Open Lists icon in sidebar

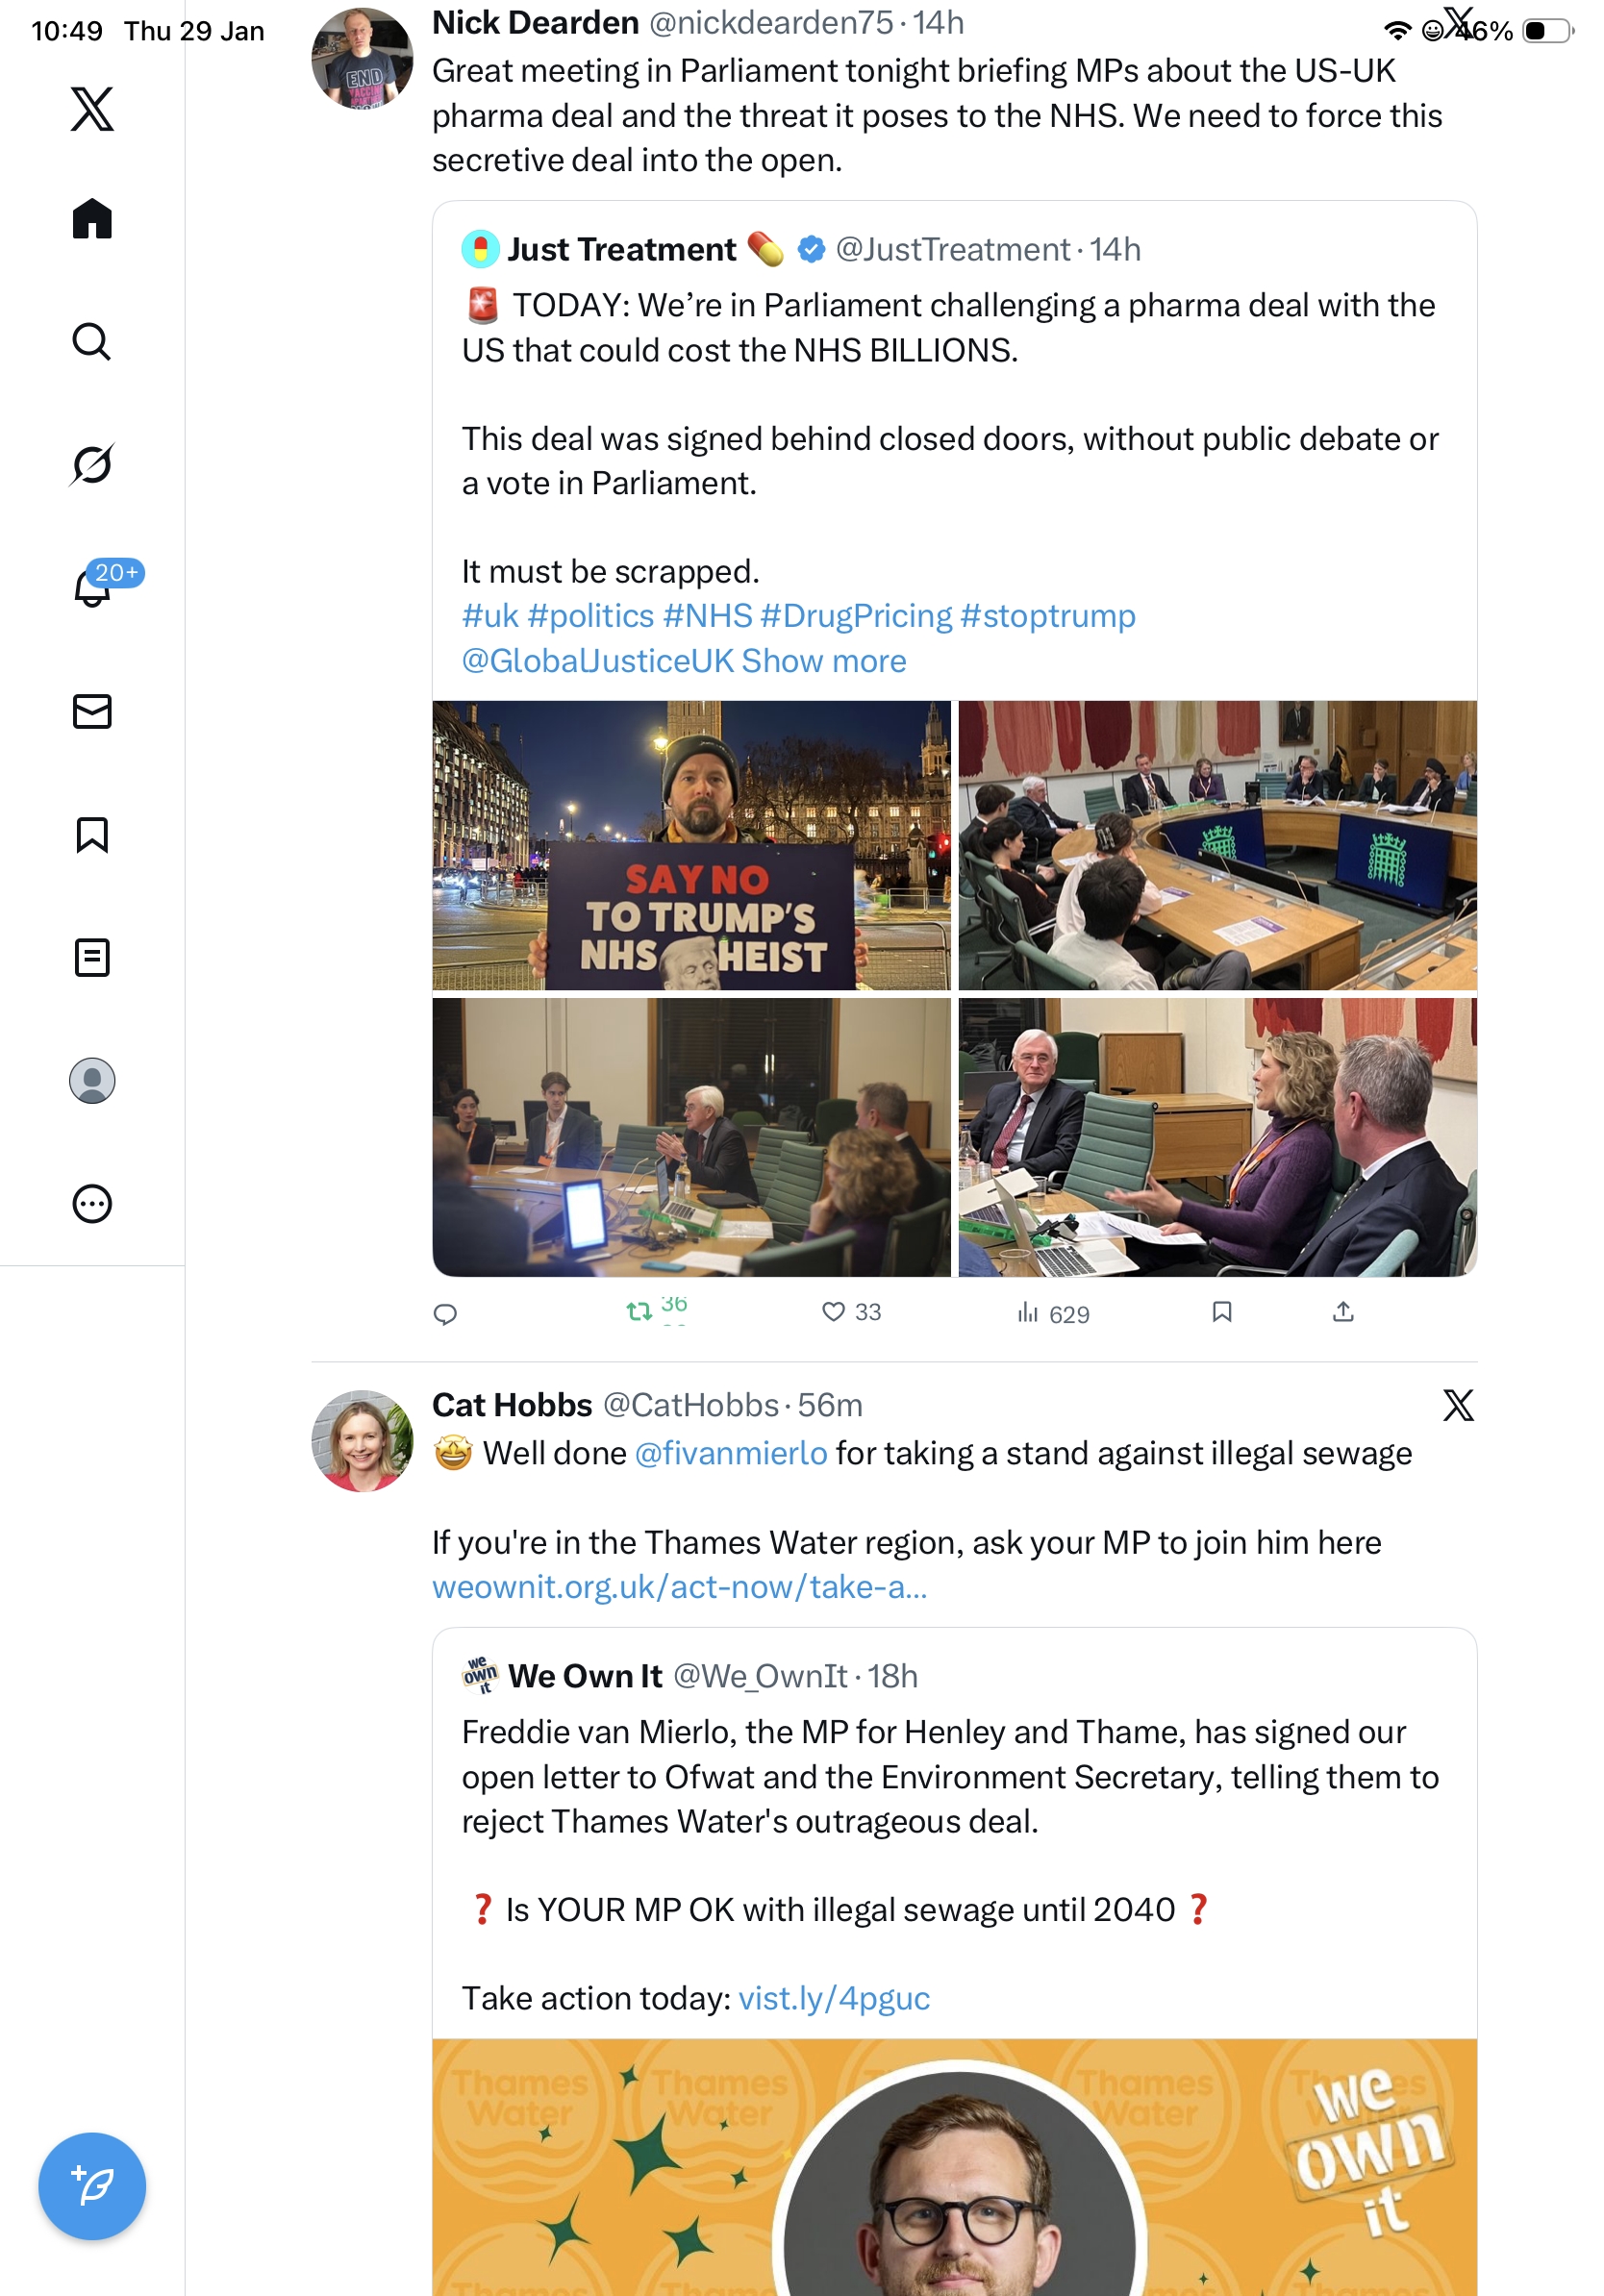point(92,957)
